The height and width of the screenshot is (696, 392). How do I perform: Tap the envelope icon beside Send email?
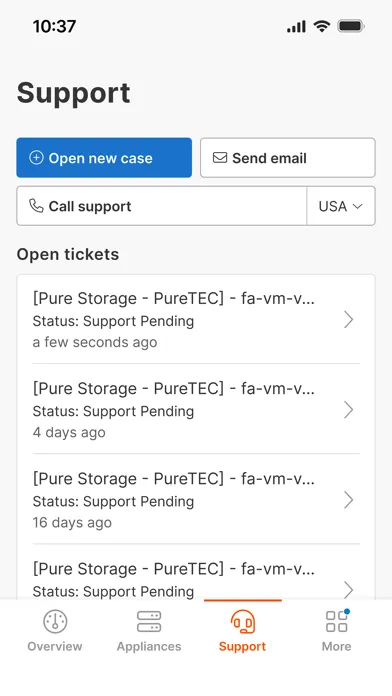pos(220,158)
